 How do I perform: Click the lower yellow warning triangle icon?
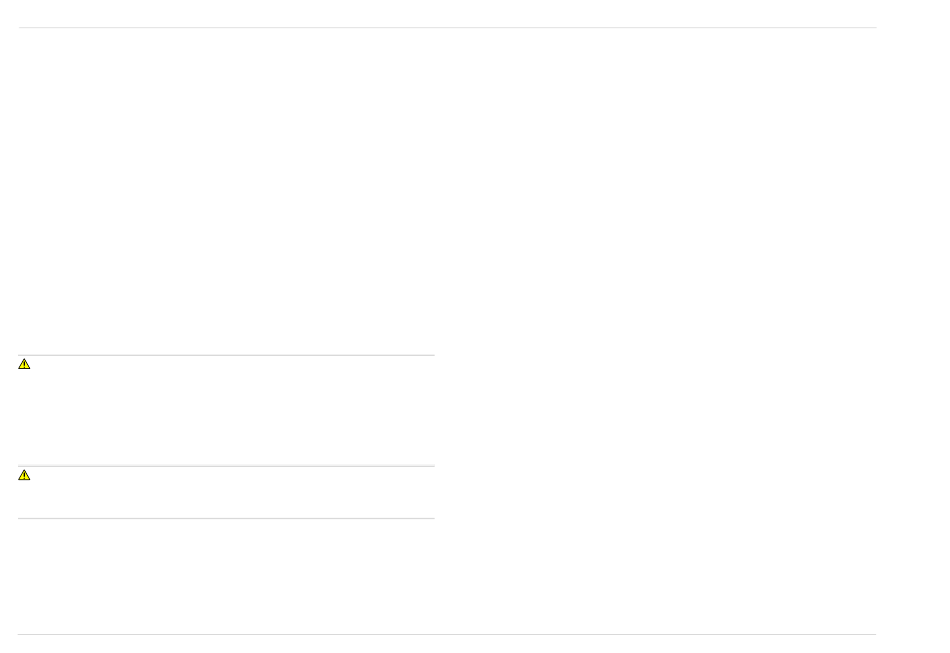pos(24,476)
